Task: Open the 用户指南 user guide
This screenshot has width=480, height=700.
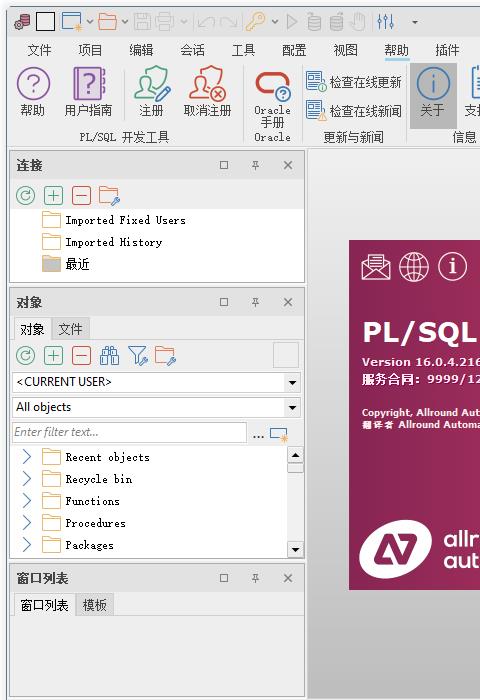Action: pos(88,92)
